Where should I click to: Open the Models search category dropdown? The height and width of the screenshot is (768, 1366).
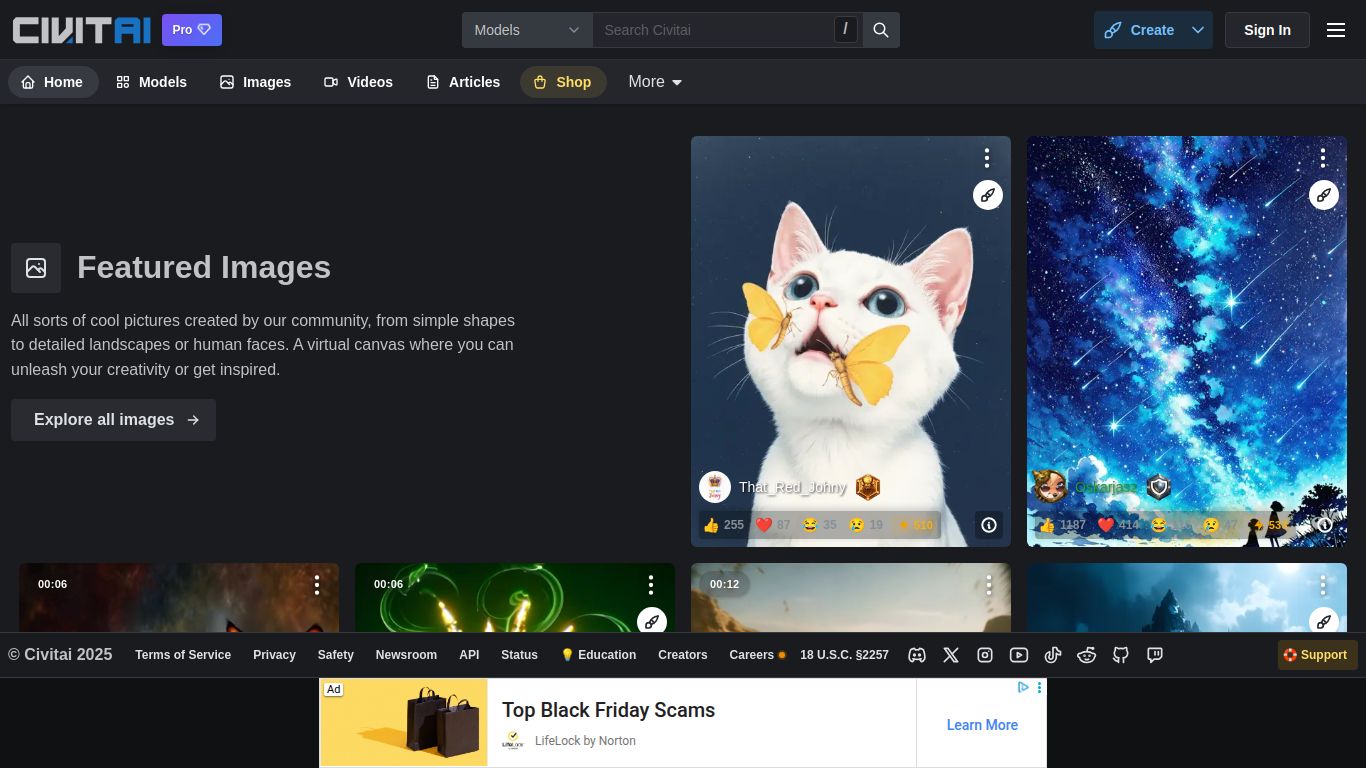[x=527, y=30]
